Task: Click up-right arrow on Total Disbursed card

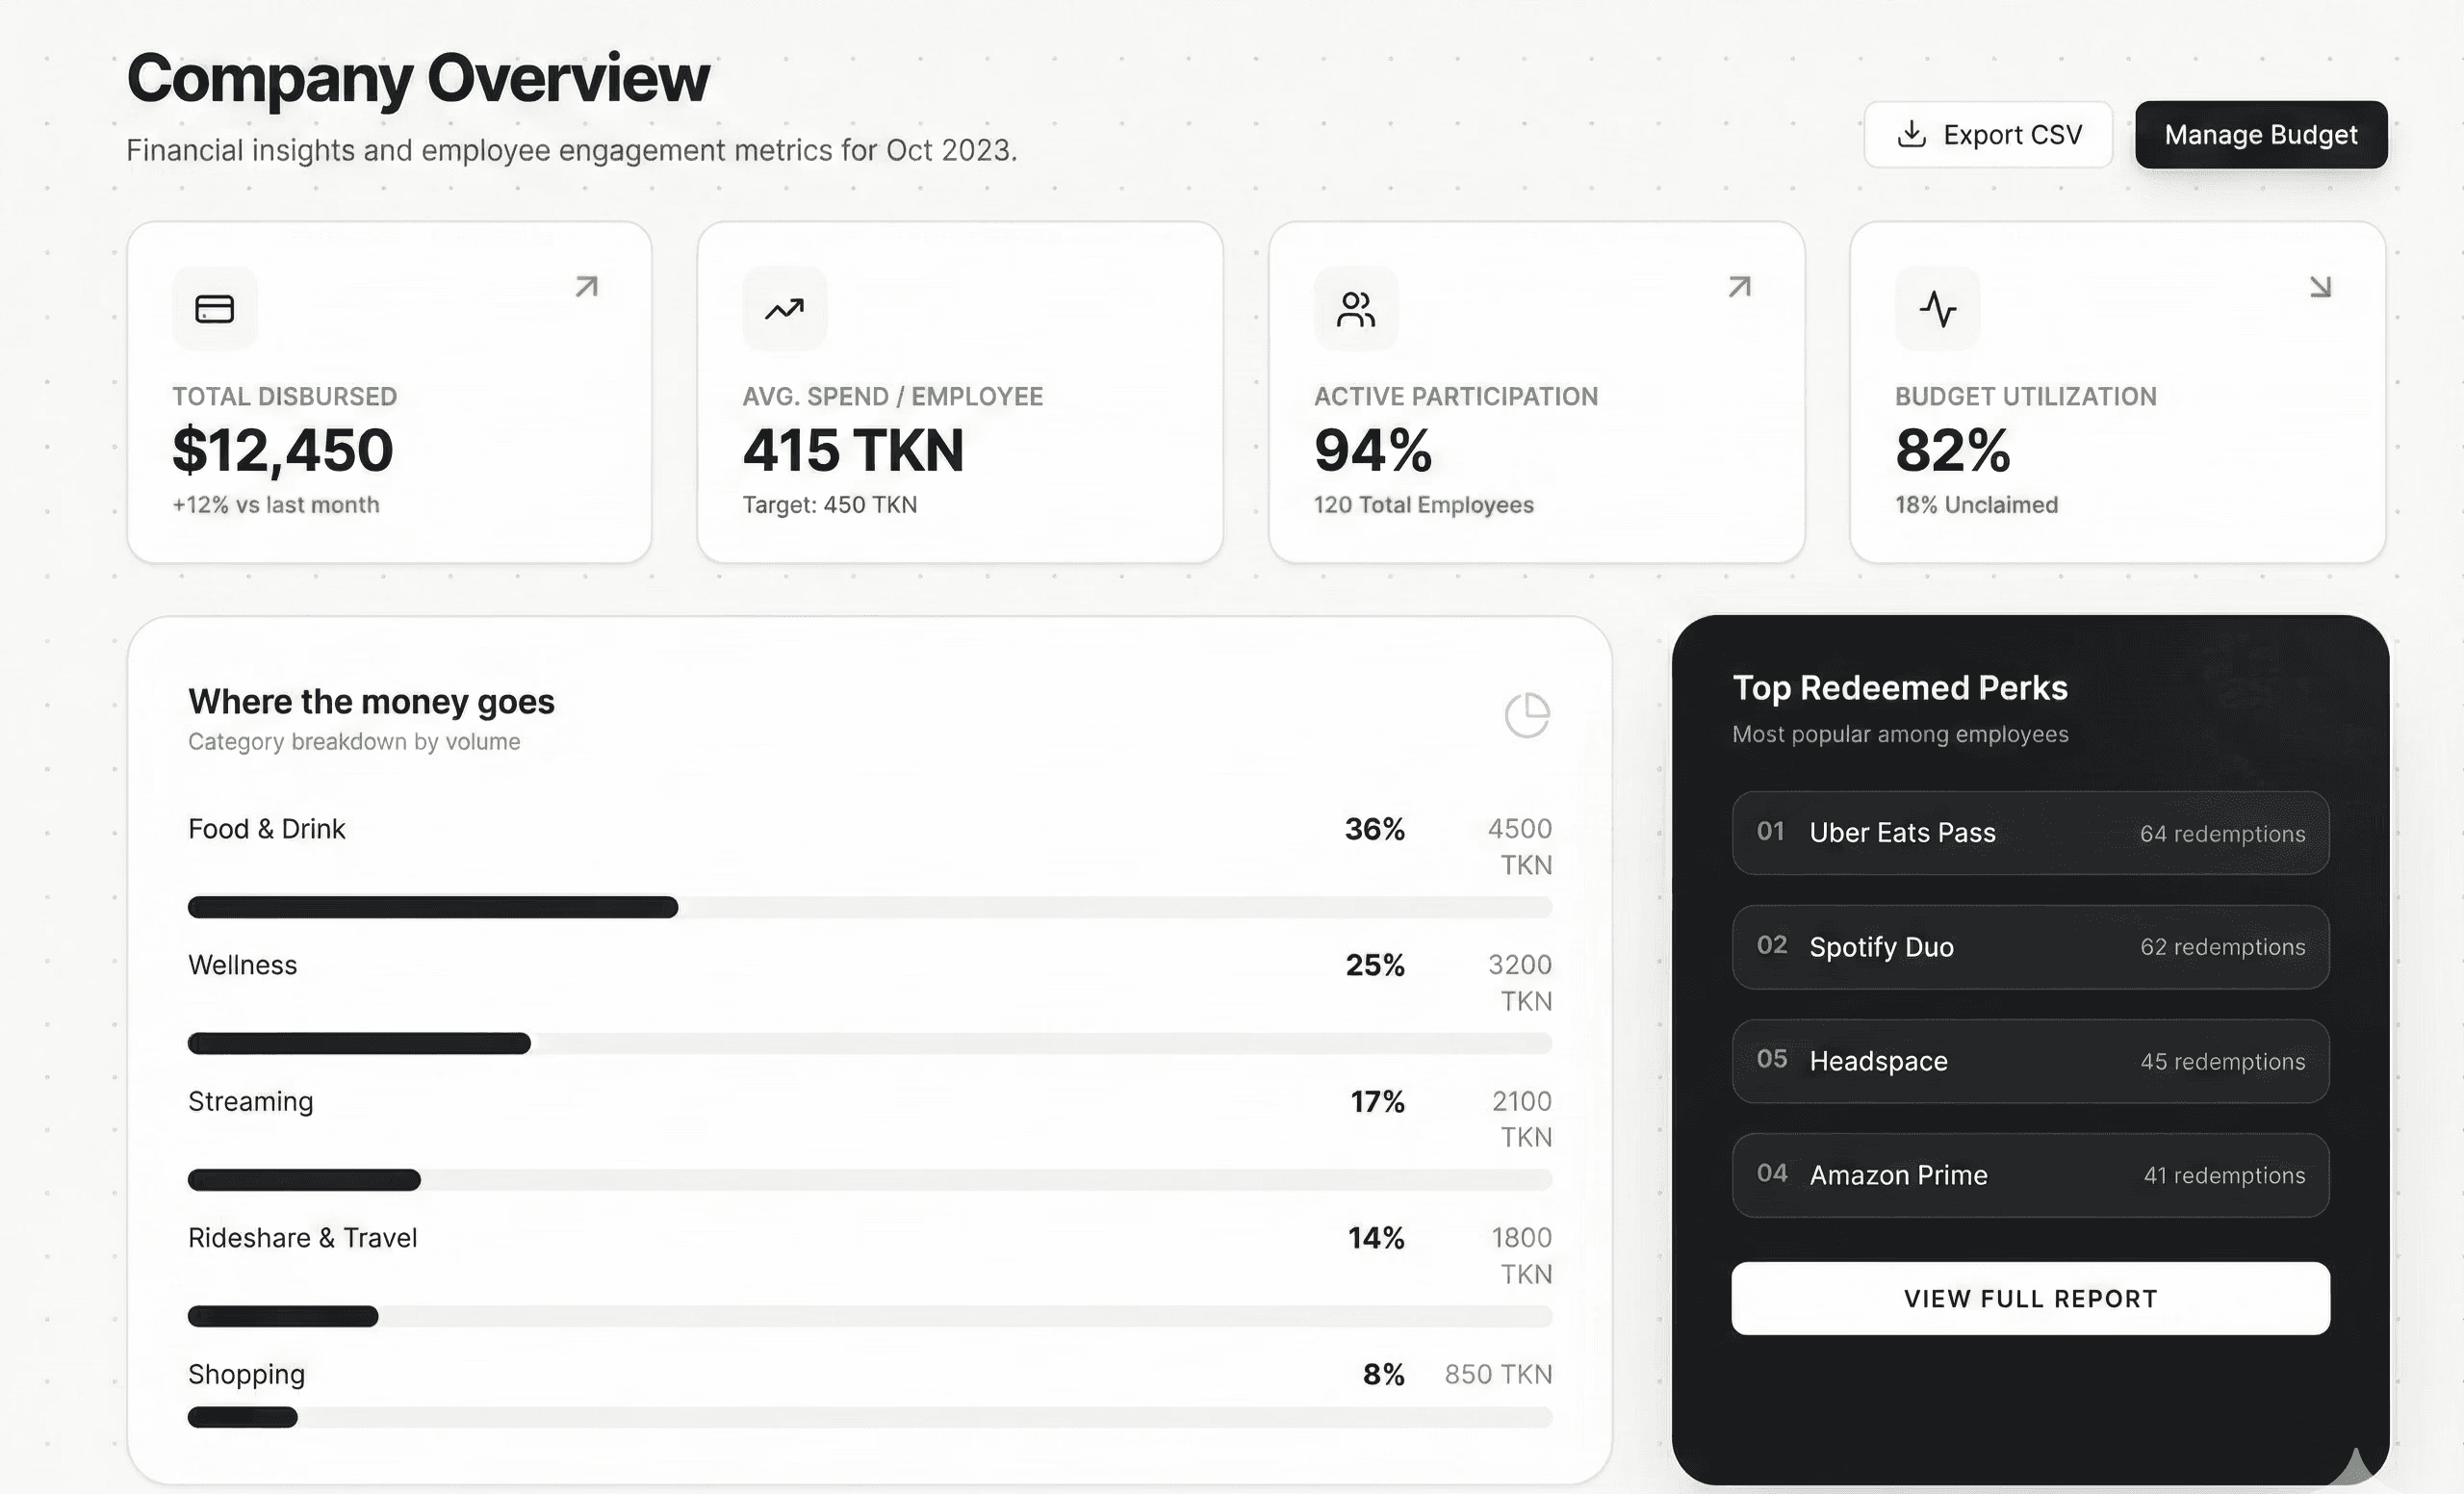Action: pyautogui.click(x=587, y=287)
